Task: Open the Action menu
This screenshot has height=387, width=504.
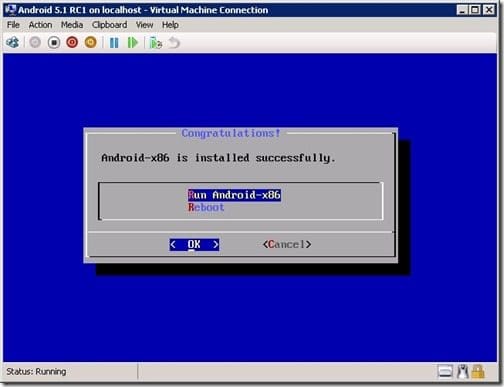Action: (x=40, y=25)
